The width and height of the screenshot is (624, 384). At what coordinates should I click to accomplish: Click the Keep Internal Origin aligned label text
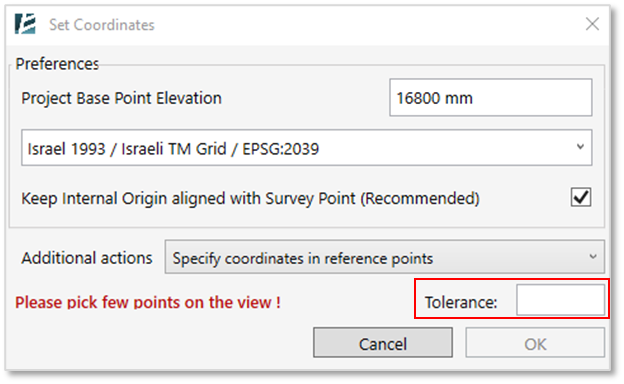point(250,198)
